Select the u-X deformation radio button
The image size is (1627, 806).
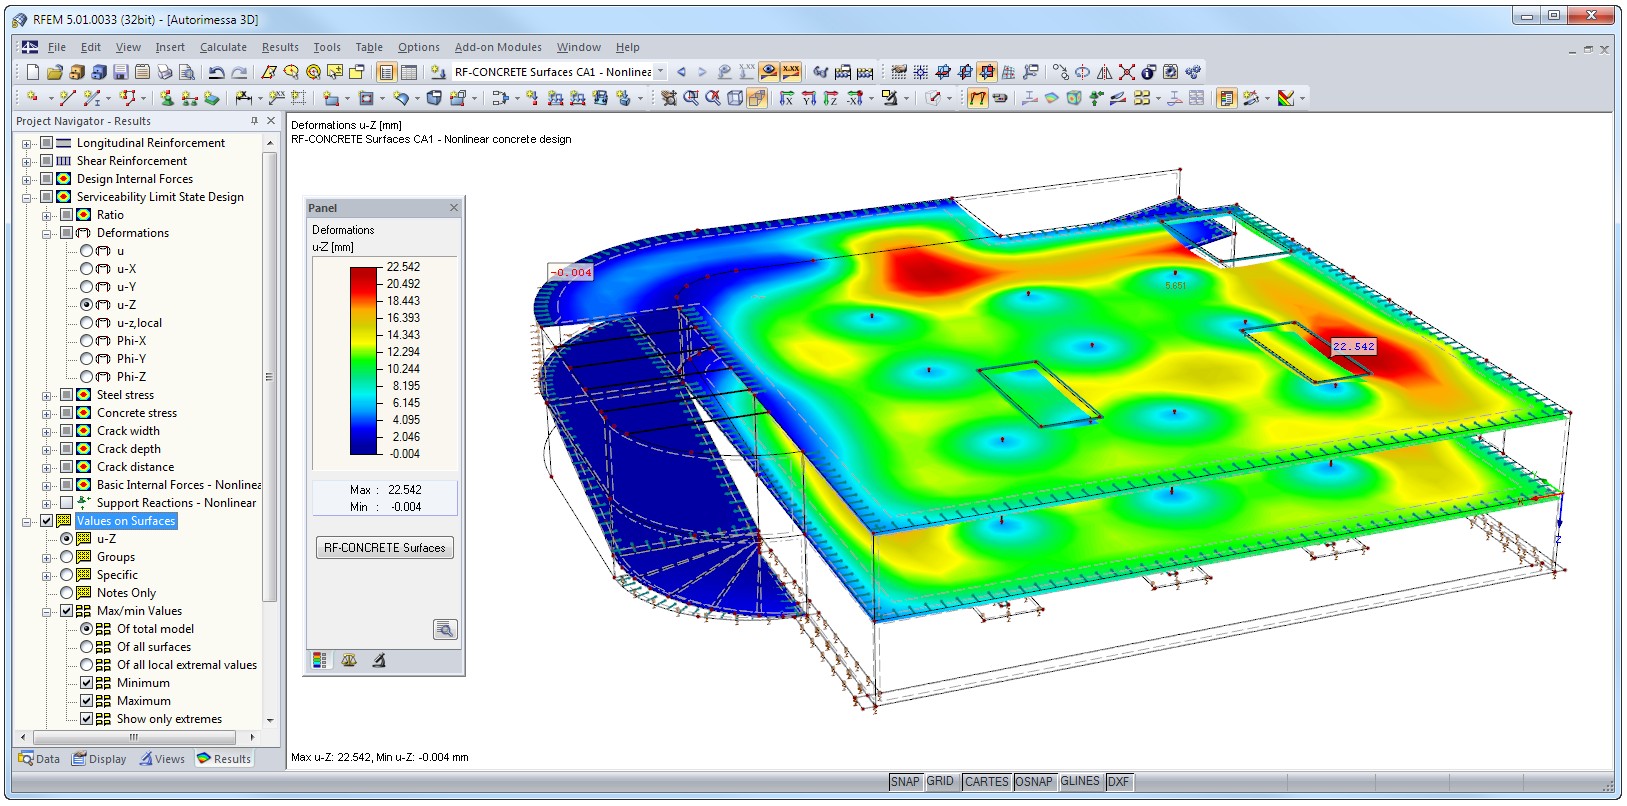[87, 269]
